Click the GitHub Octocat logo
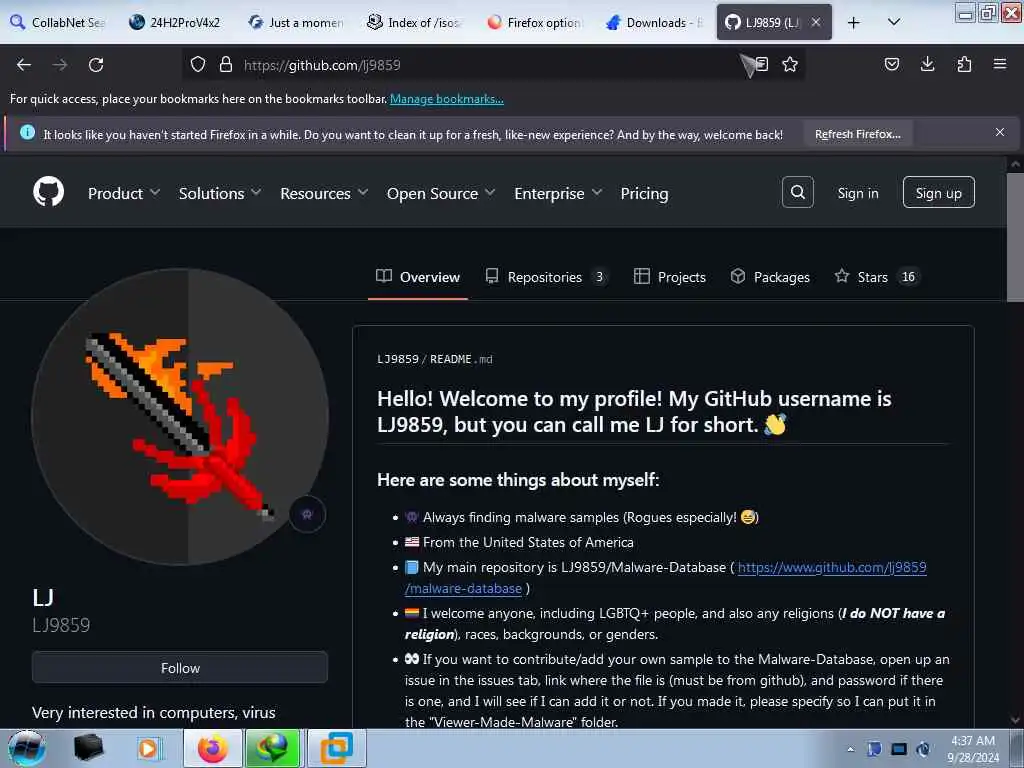The width and height of the screenshot is (1024, 768). tap(48, 192)
